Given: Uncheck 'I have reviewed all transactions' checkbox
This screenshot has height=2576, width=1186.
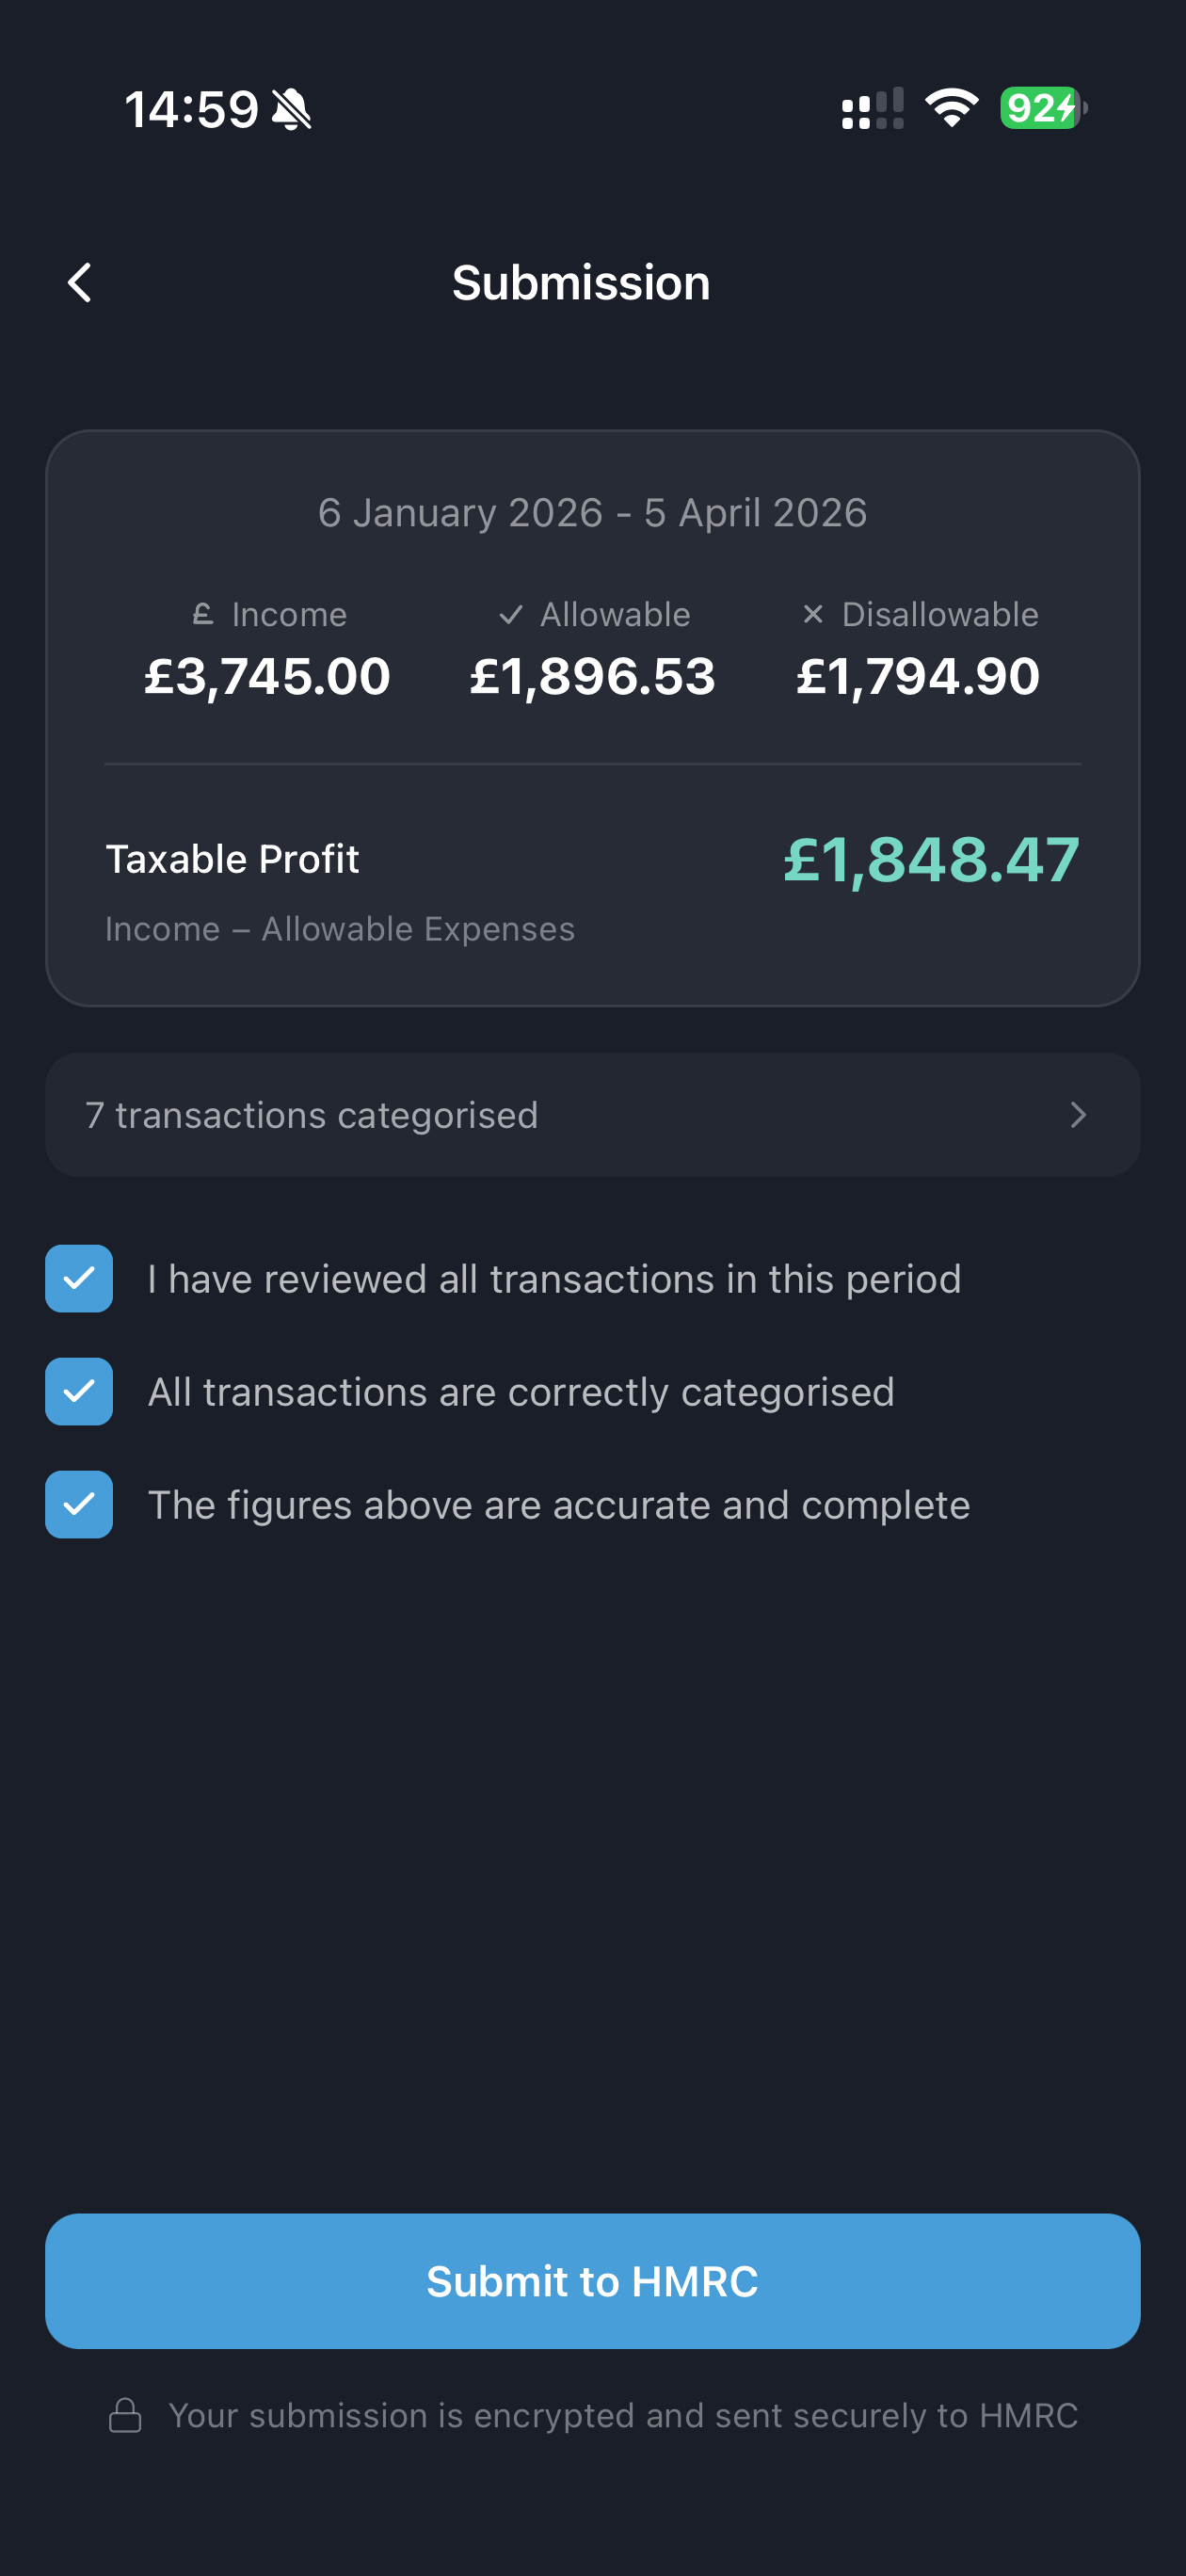Looking at the screenshot, I should click(79, 1278).
